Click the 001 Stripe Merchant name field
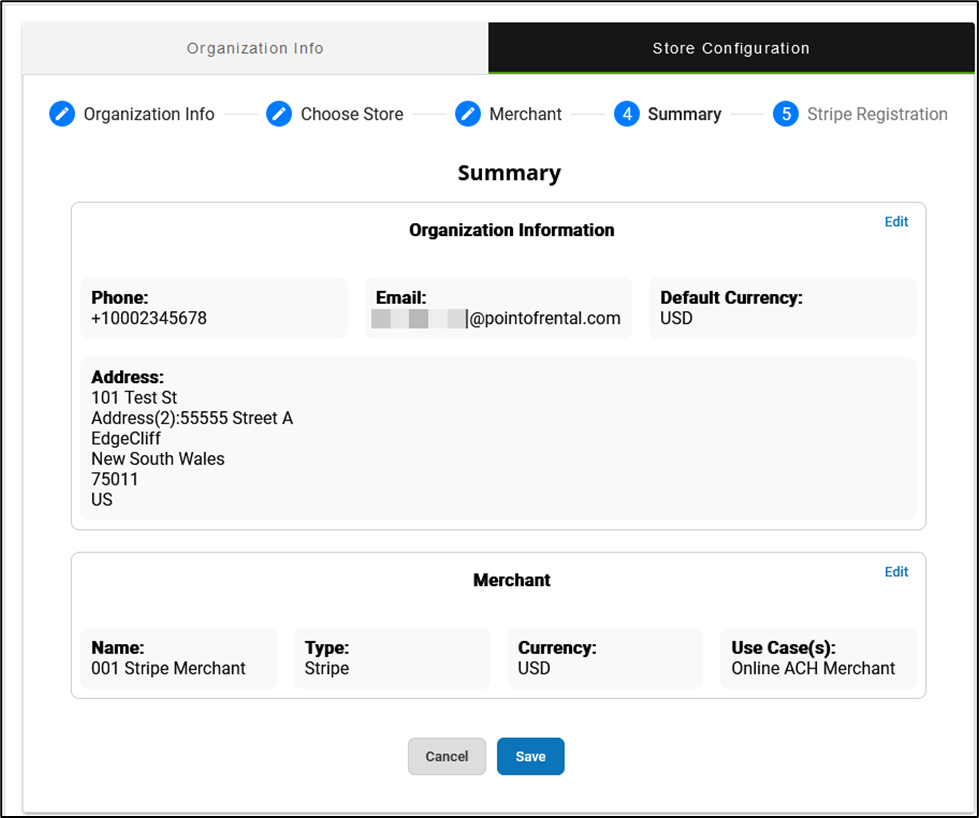This screenshot has height=818, width=979. click(168, 668)
